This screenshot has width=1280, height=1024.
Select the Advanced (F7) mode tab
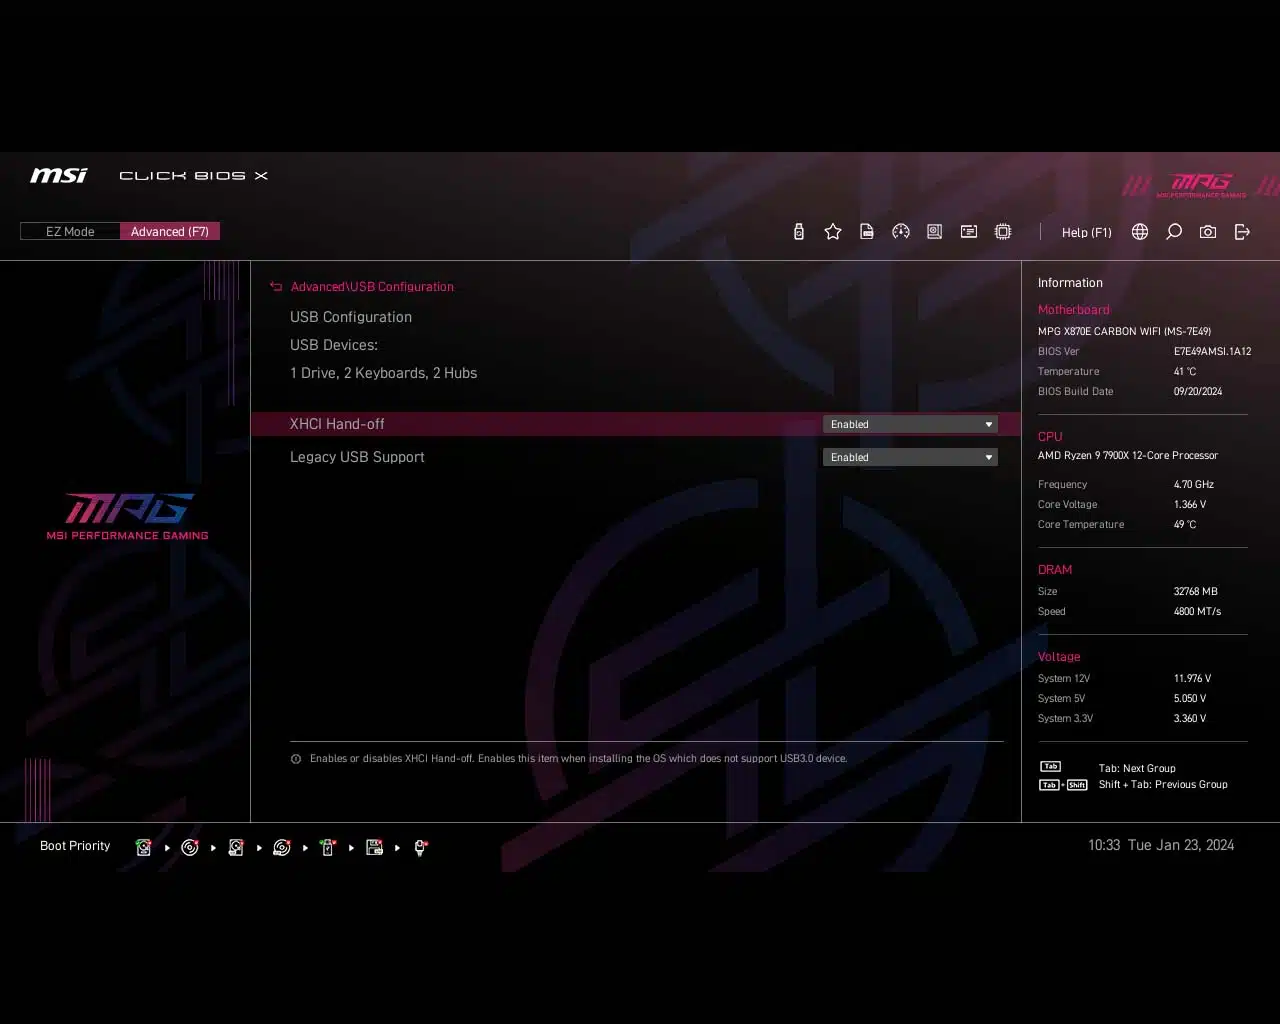[170, 232]
